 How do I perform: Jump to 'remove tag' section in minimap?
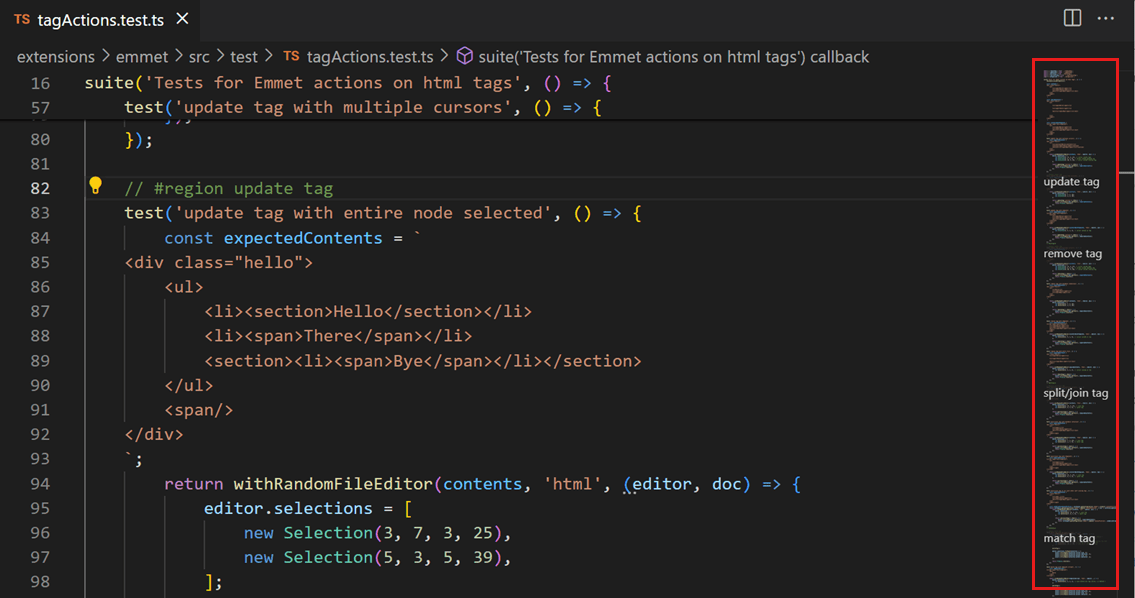tap(1073, 253)
